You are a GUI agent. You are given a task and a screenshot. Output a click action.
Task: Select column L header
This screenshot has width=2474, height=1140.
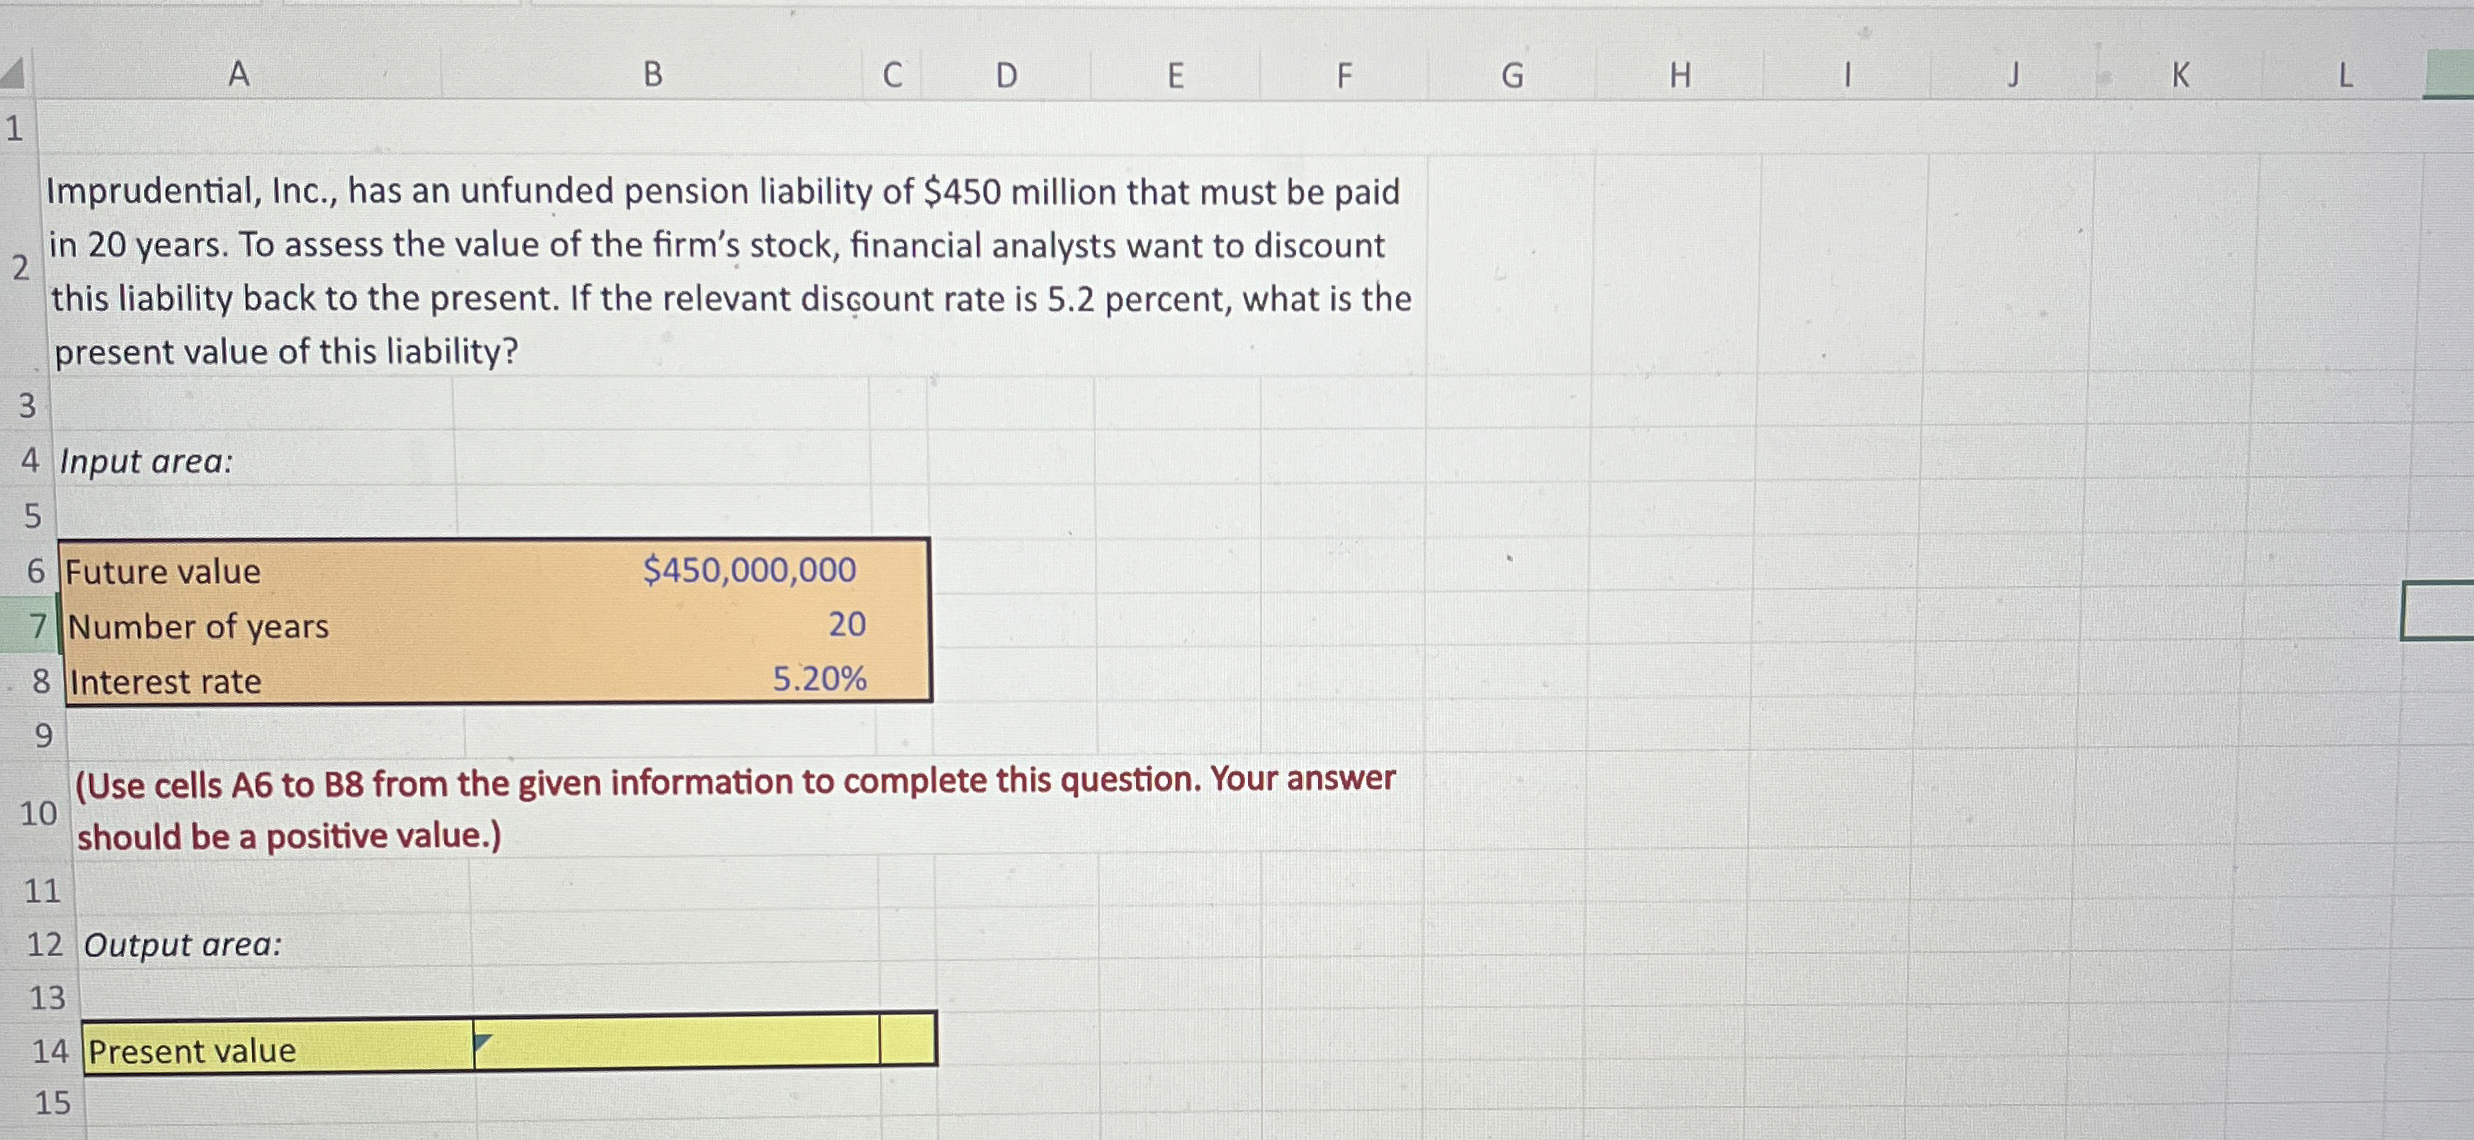2344,75
